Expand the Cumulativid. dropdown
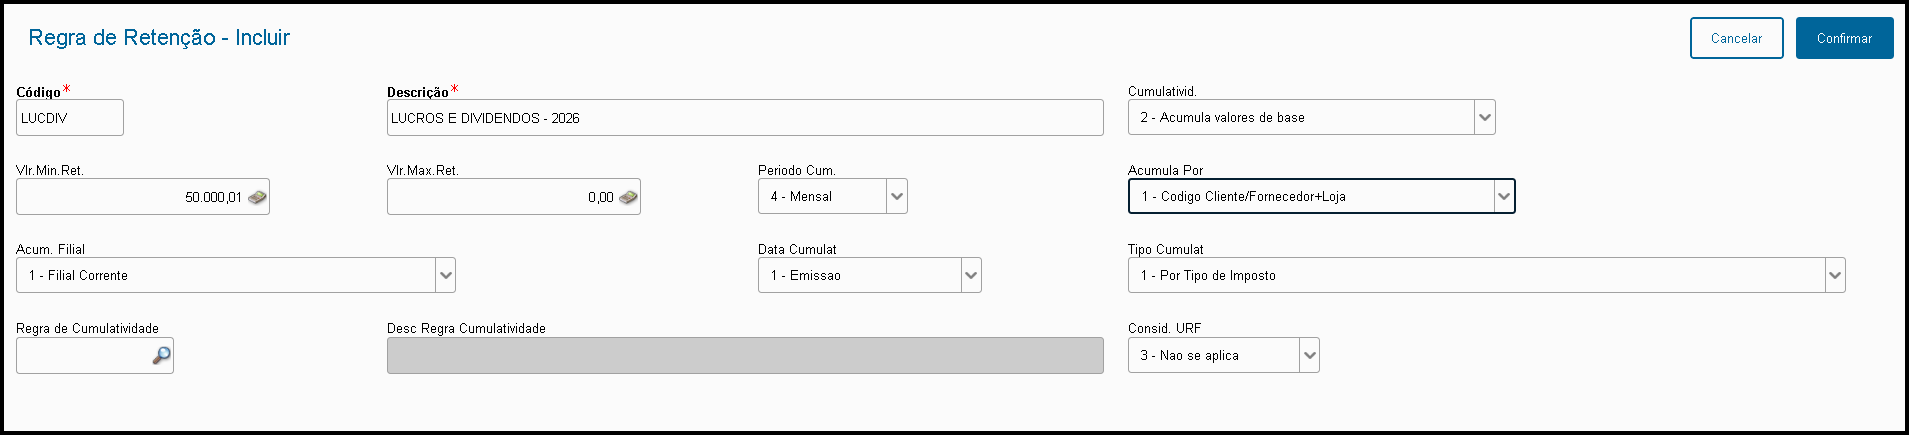This screenshot has height=435, width=1909. tap(1485, 118)
